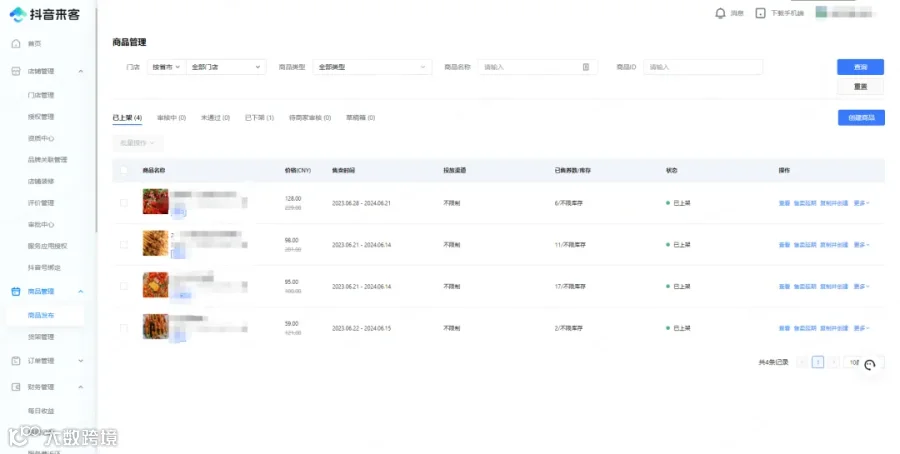Collapse the 财务管理 sidebar section
Viewport: 900px width, 454px height.
tap(80, 387)
